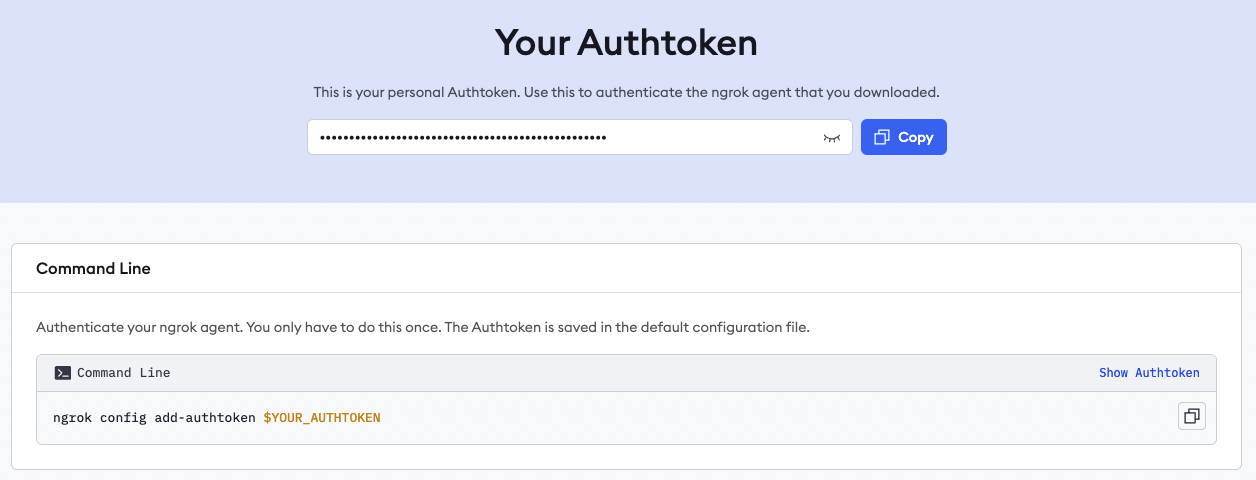Screen dimensions: 1256x480
Task: Click the Show Authtoken link
Action: 1149,373
